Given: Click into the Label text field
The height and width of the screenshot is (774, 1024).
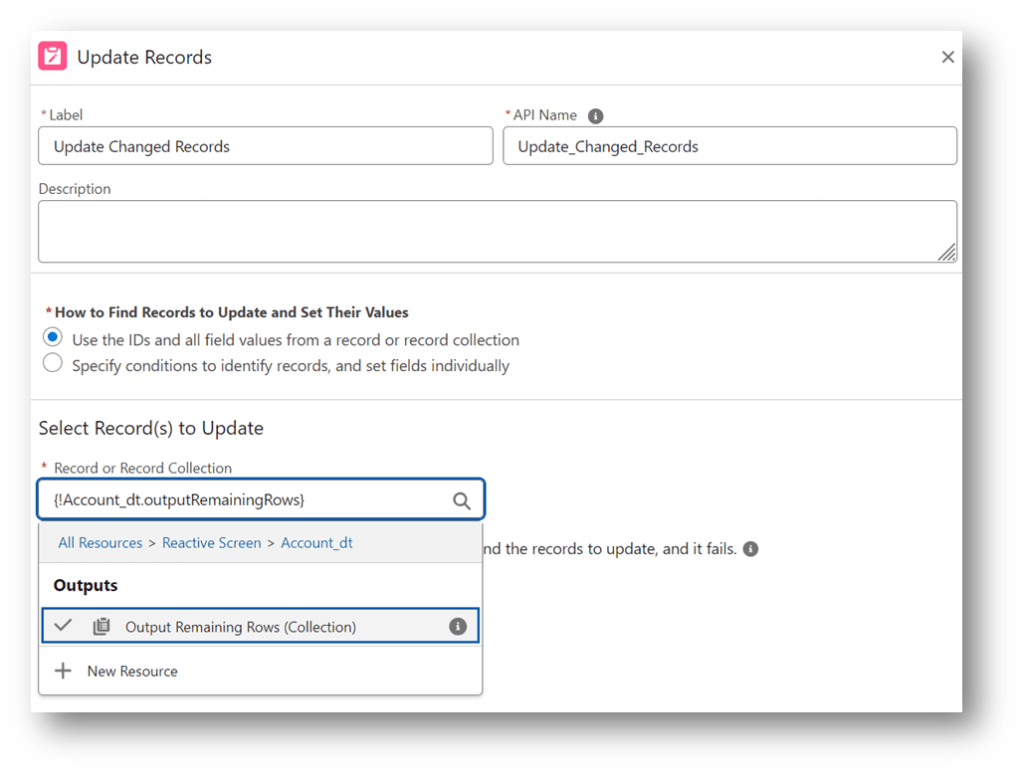Looking at the screenshot, I should tap(265, 146).
